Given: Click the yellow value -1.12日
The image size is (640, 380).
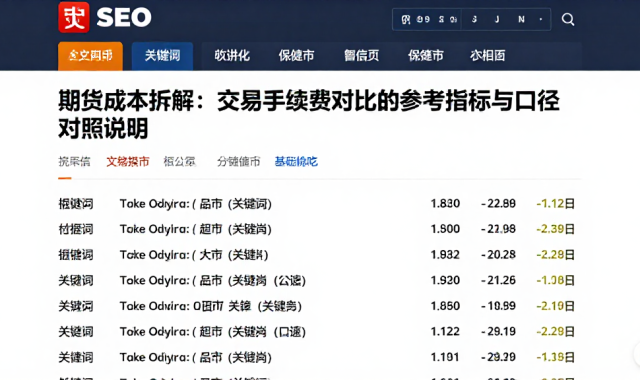Looking at the screenshot, I should tap(556, 203).
